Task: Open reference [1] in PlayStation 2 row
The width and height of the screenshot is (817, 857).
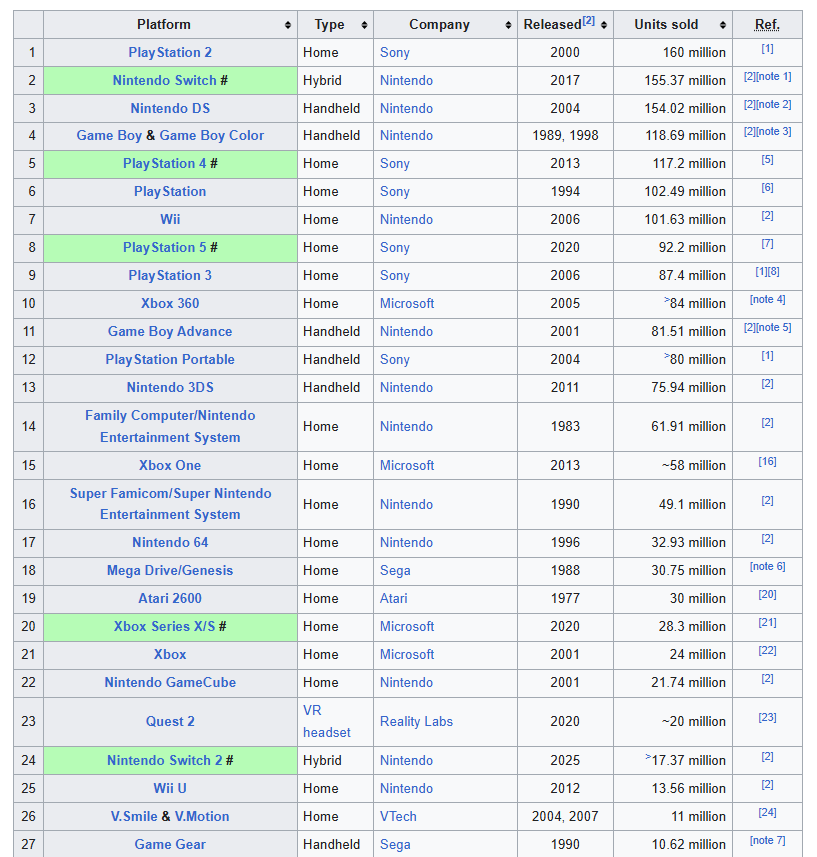Action: (x=767, y=49)
